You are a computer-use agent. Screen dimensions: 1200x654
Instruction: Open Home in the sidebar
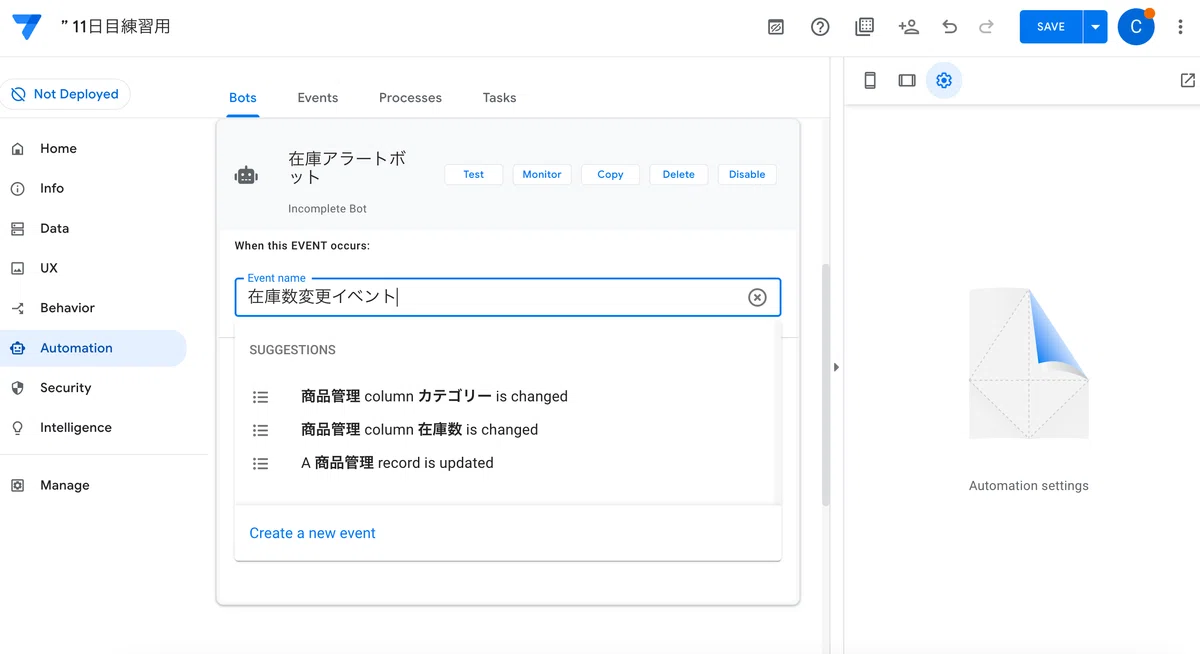click(x=93, y=148)
